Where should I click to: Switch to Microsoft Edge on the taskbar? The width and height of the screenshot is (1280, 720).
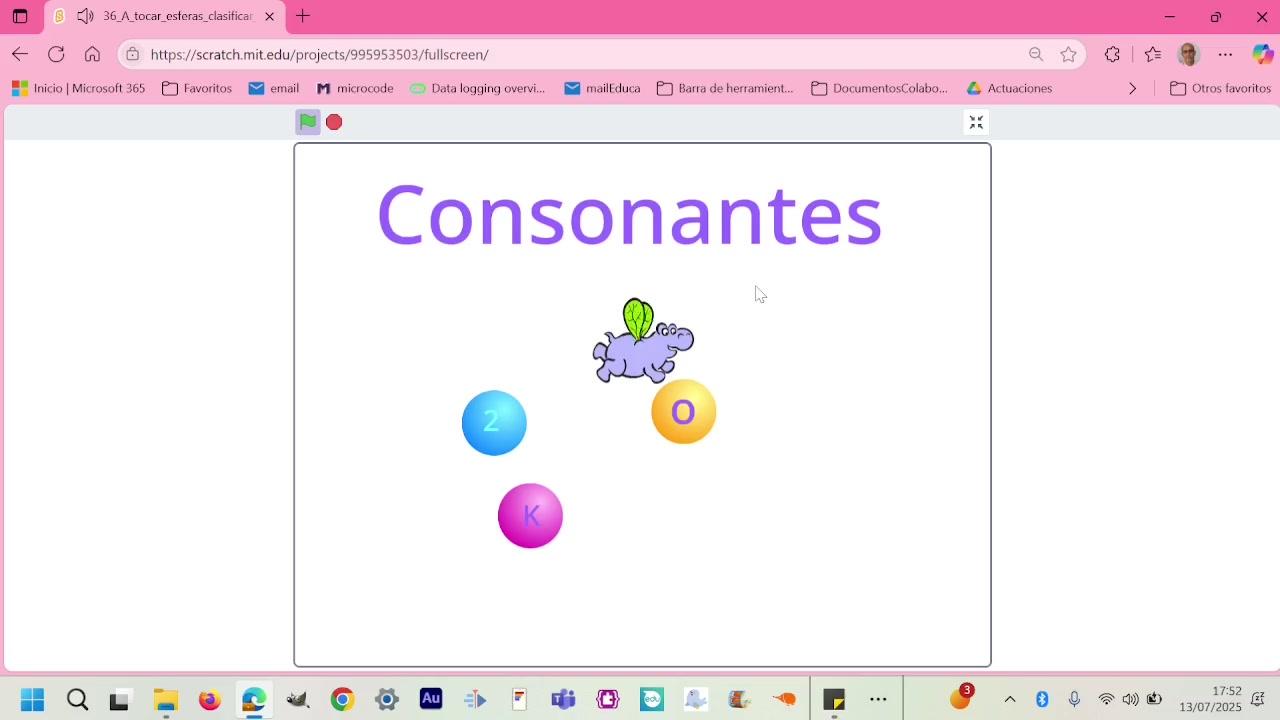point(254,699)
